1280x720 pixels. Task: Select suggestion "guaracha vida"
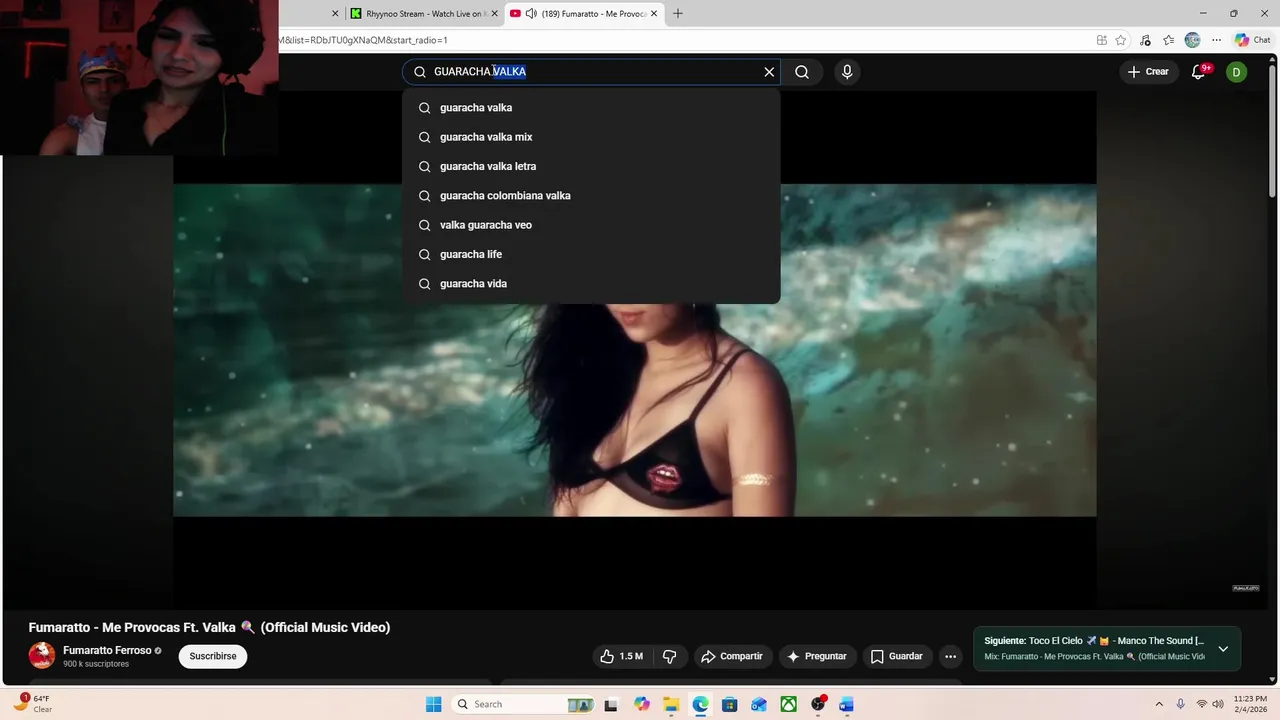click(591, 284)
